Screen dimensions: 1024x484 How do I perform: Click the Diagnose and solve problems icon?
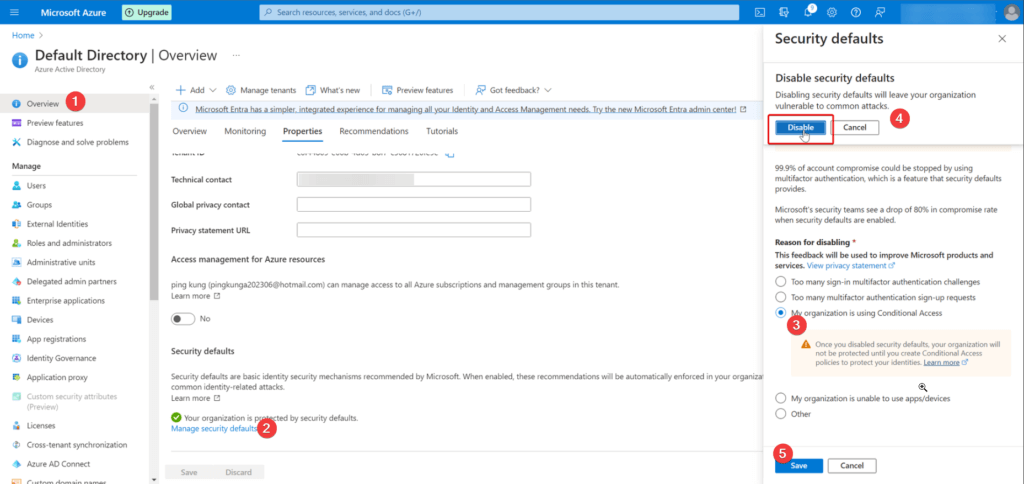(x=17, y=142)
